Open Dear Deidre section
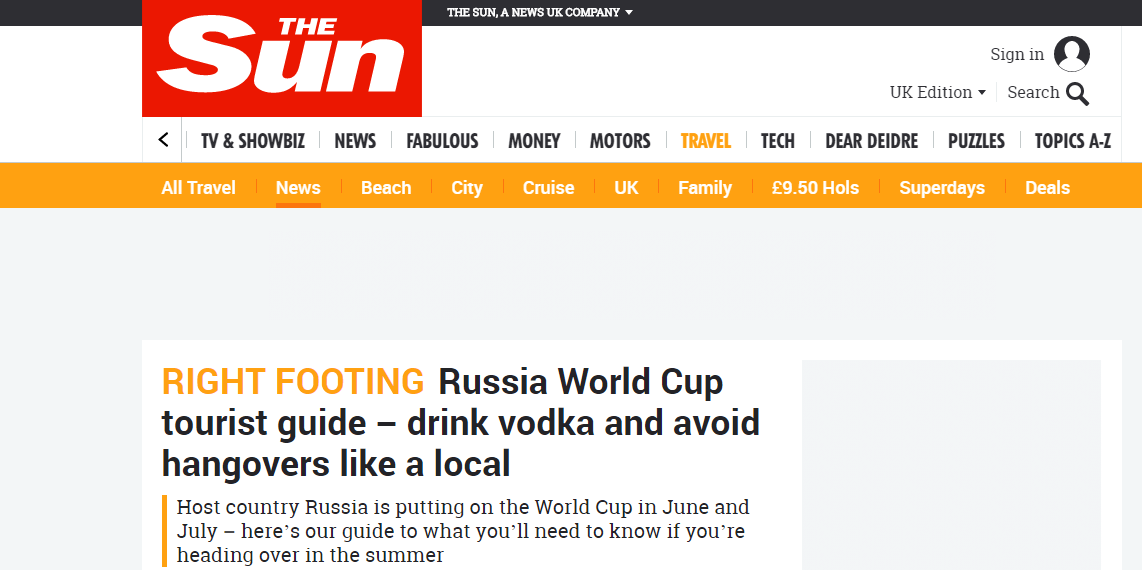The height and width of the screenshot is (570, 1142). click(871, 141)
